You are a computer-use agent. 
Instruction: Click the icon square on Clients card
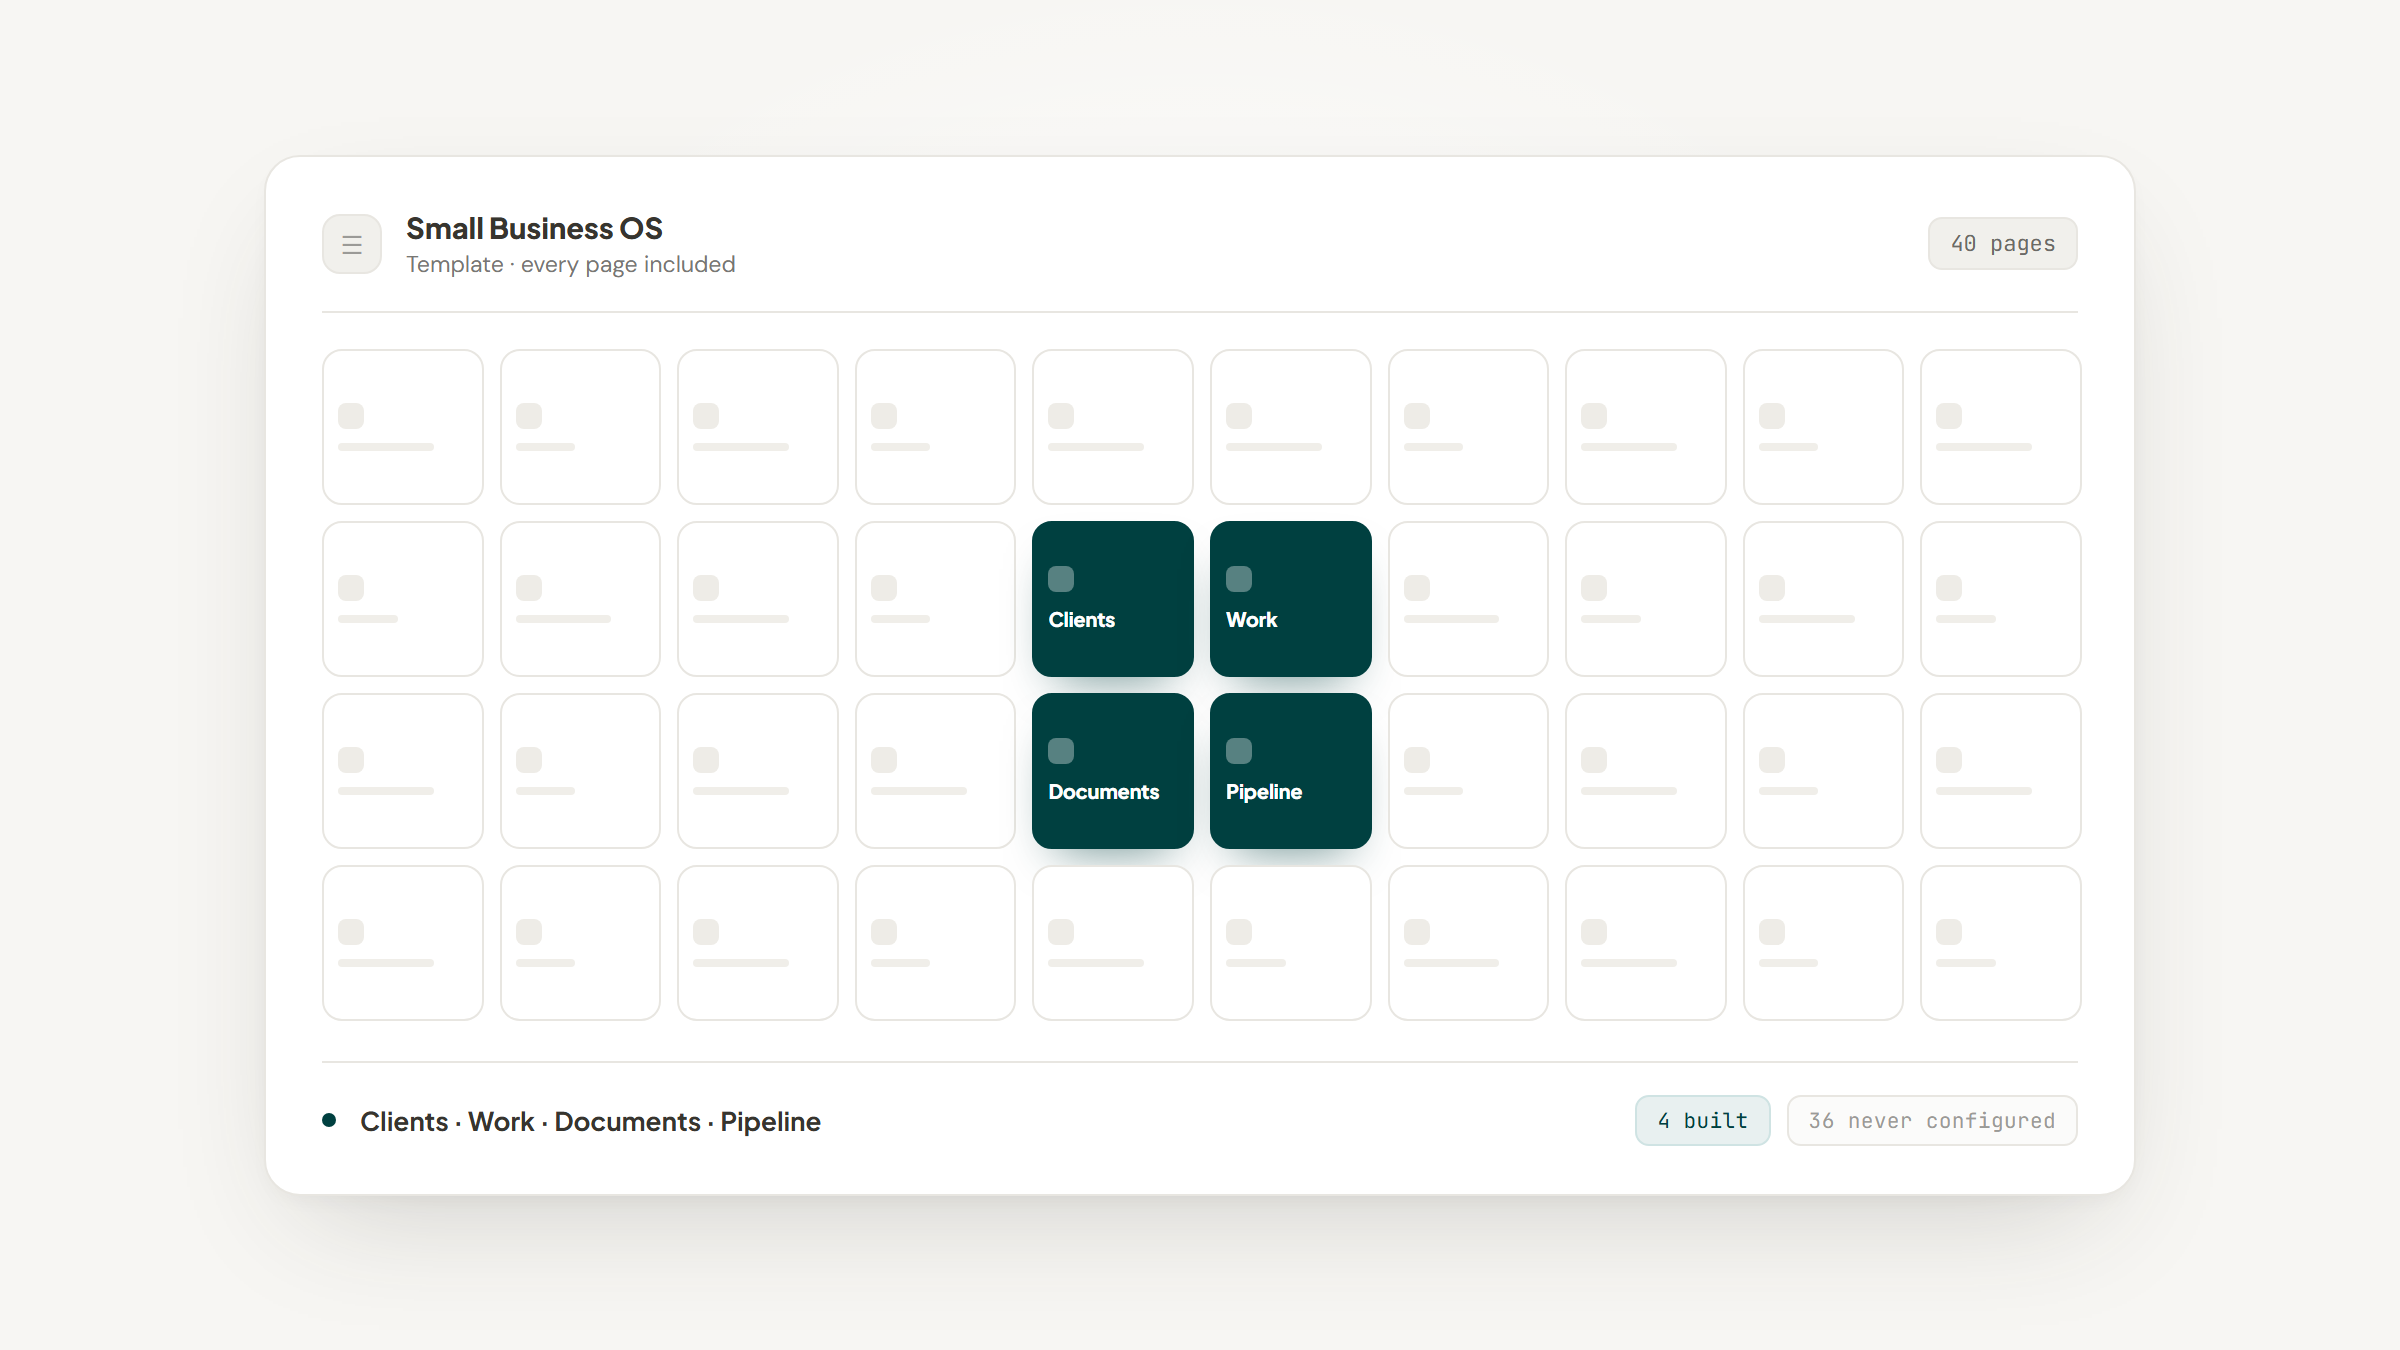pos(1061,579)
